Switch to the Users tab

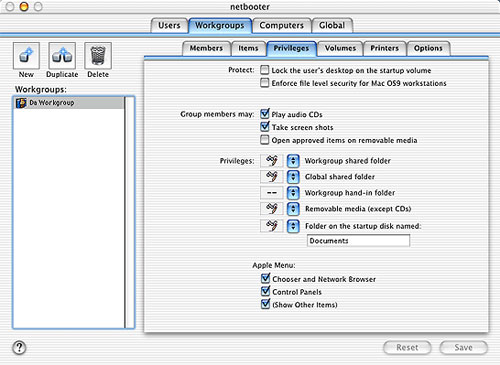click(169, 25)
